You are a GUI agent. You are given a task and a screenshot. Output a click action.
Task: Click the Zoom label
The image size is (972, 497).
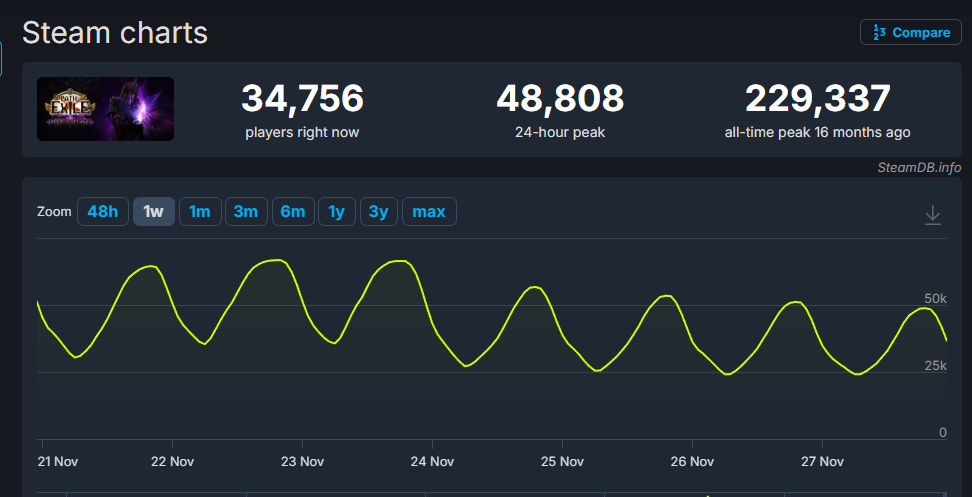click(x=55, y=211)
